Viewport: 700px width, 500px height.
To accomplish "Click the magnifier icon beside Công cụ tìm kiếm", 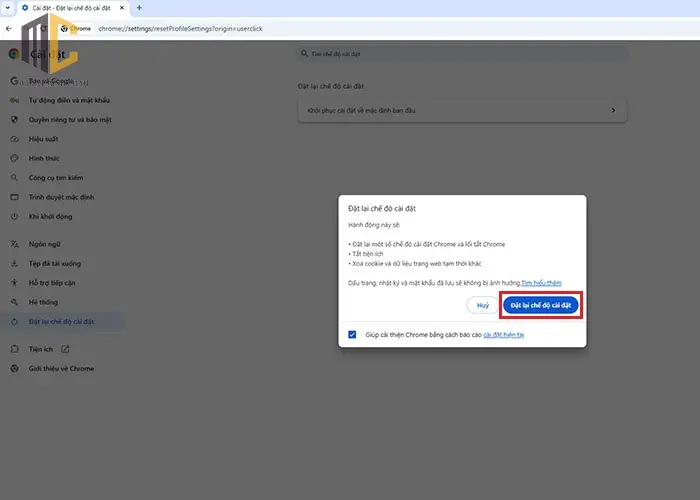I will 14,178.
